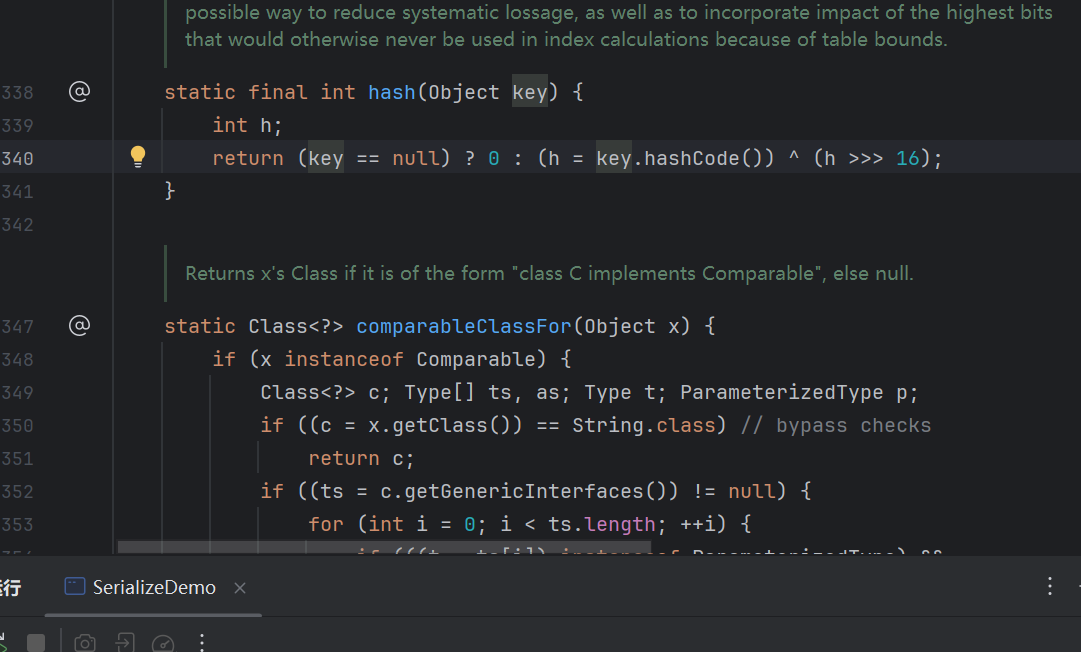Click the '// bypass checks' comment

[x=836, y=425]
